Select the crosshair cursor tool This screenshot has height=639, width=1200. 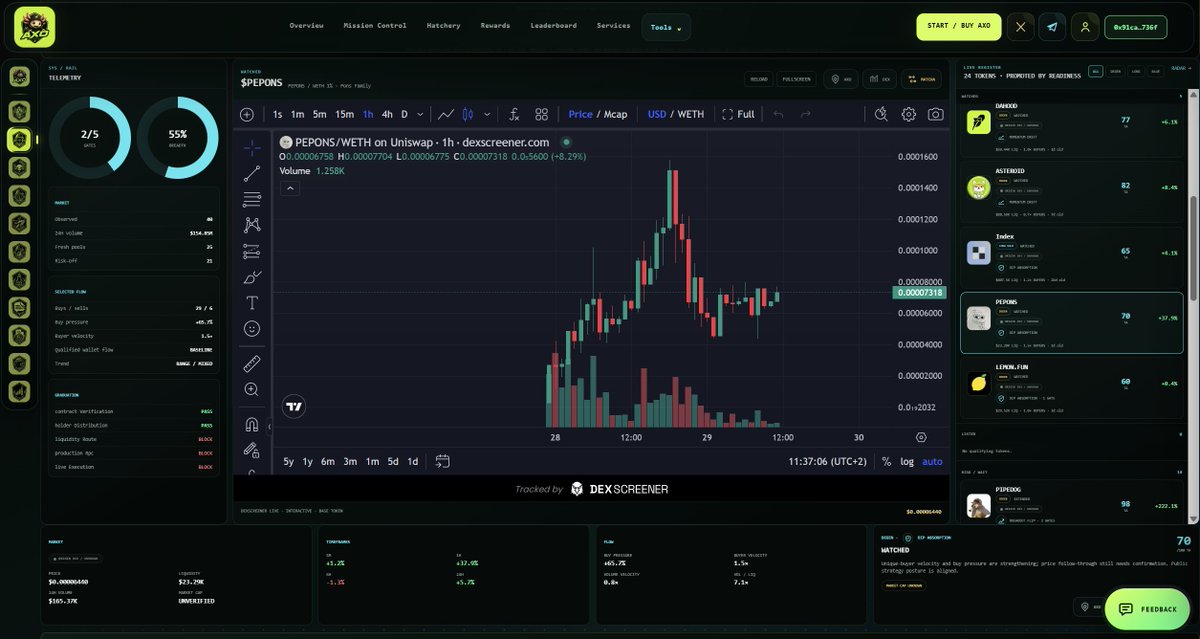click(251, 147)
